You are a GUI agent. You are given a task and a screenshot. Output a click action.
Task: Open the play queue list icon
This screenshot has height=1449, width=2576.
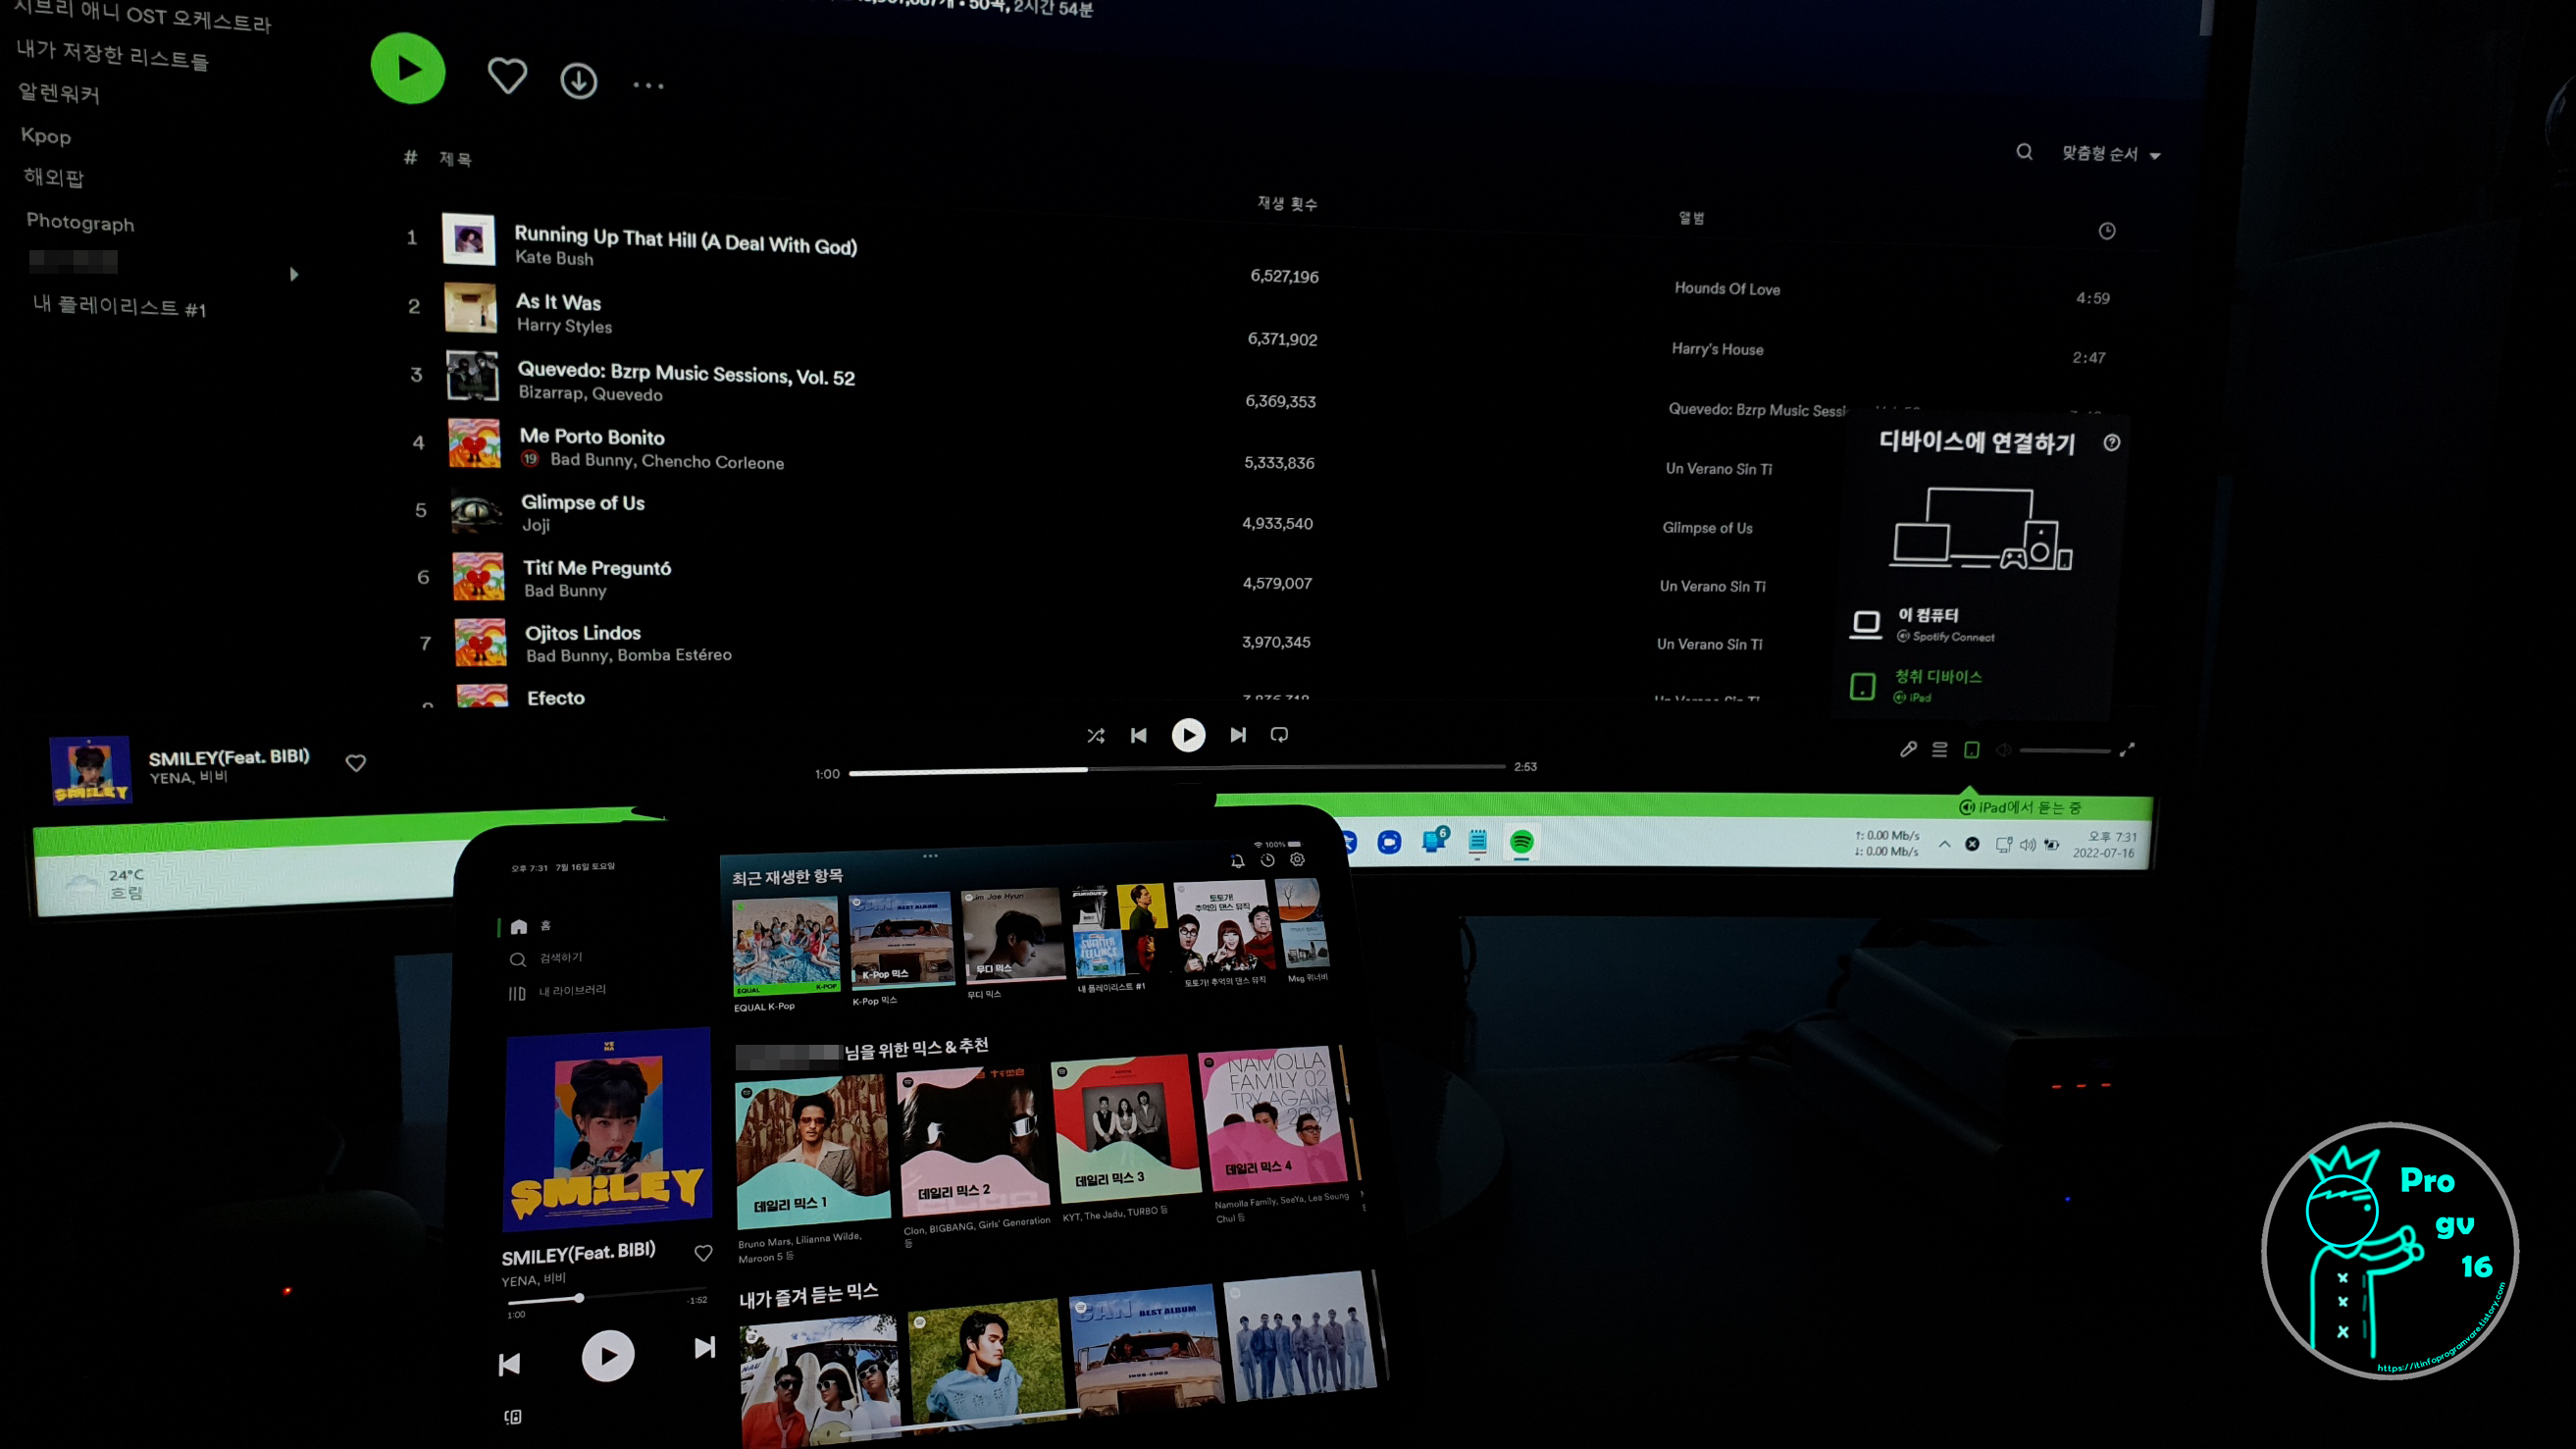coord(1939,749)
